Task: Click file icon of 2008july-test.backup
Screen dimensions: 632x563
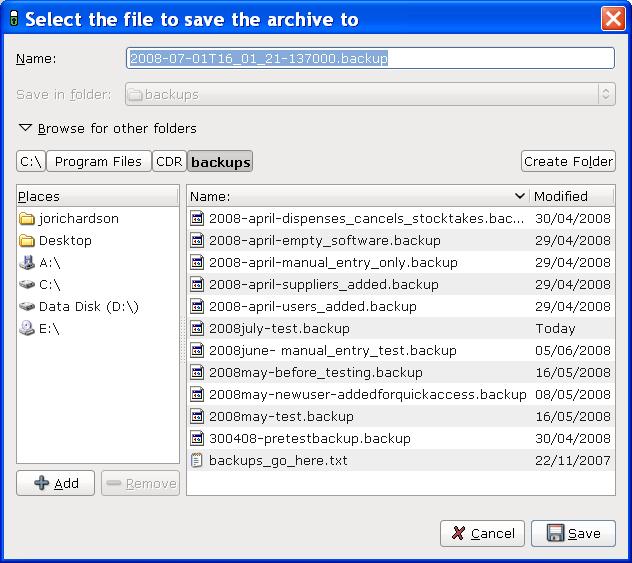Action: (197, 328)
